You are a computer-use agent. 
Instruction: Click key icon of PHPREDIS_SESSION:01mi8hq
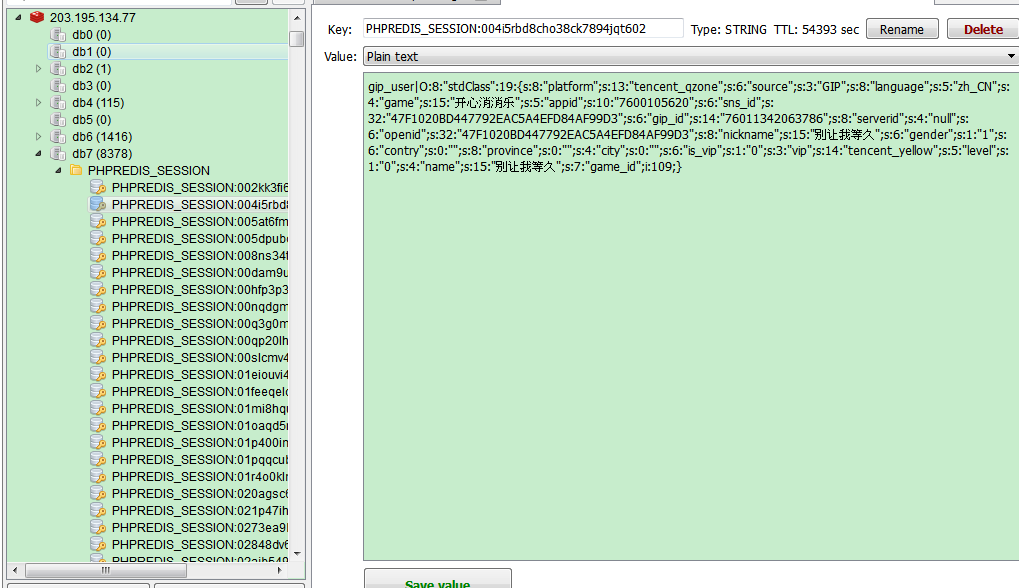coord(98,408)
